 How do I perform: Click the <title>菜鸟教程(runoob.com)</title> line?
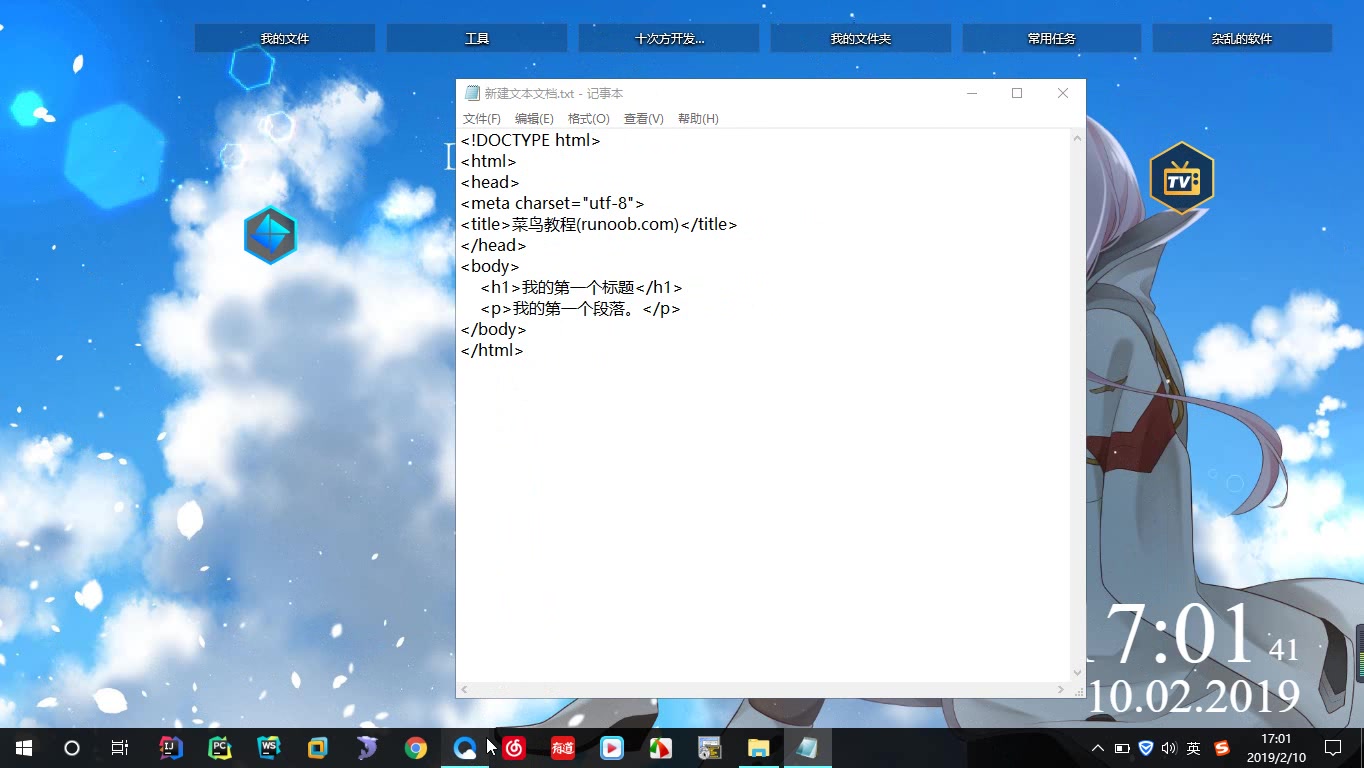(599, 224)
